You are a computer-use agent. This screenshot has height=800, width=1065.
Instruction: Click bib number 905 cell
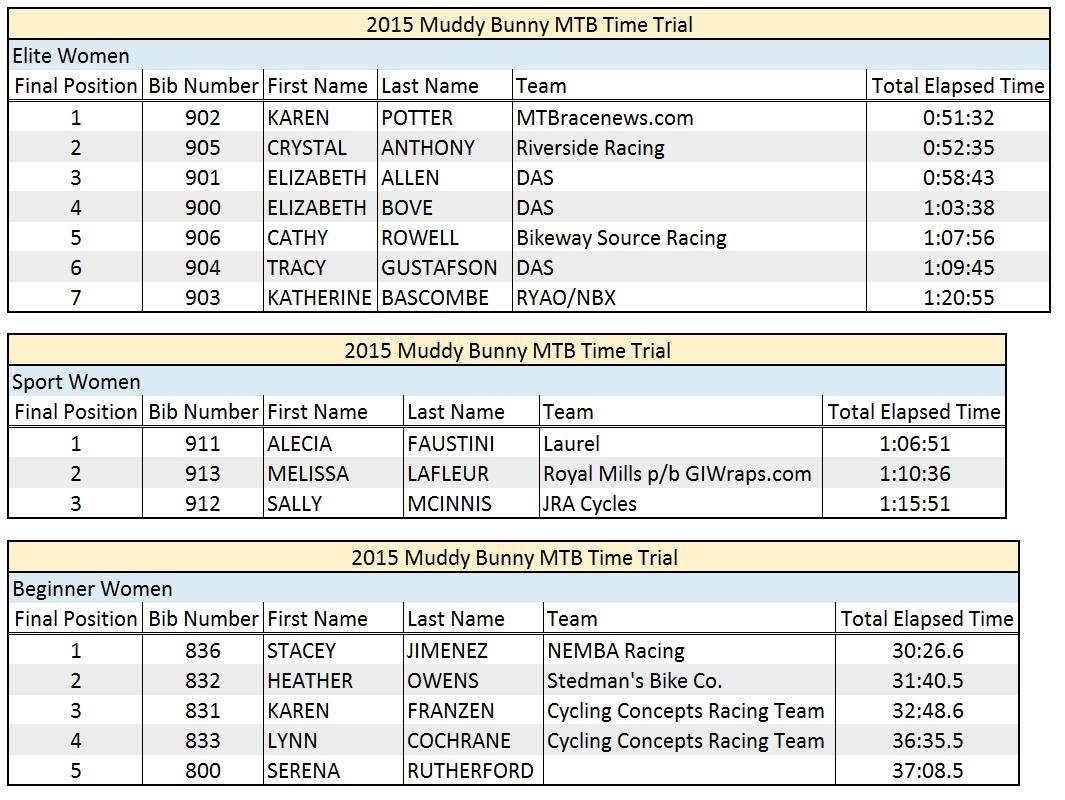[203, 148]
